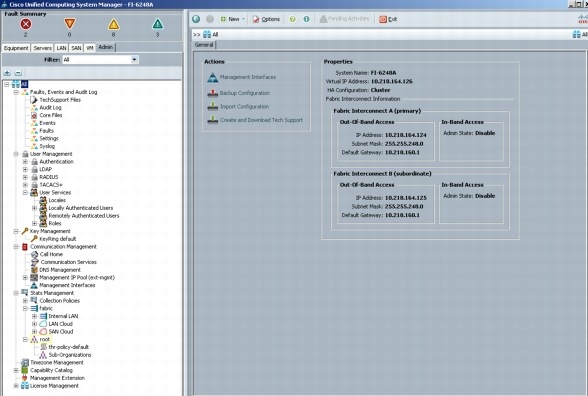Image resolution: width=588 pixels, height=396 pixels.
Task: Expand the LDAP node
Action: pos(25,170)
